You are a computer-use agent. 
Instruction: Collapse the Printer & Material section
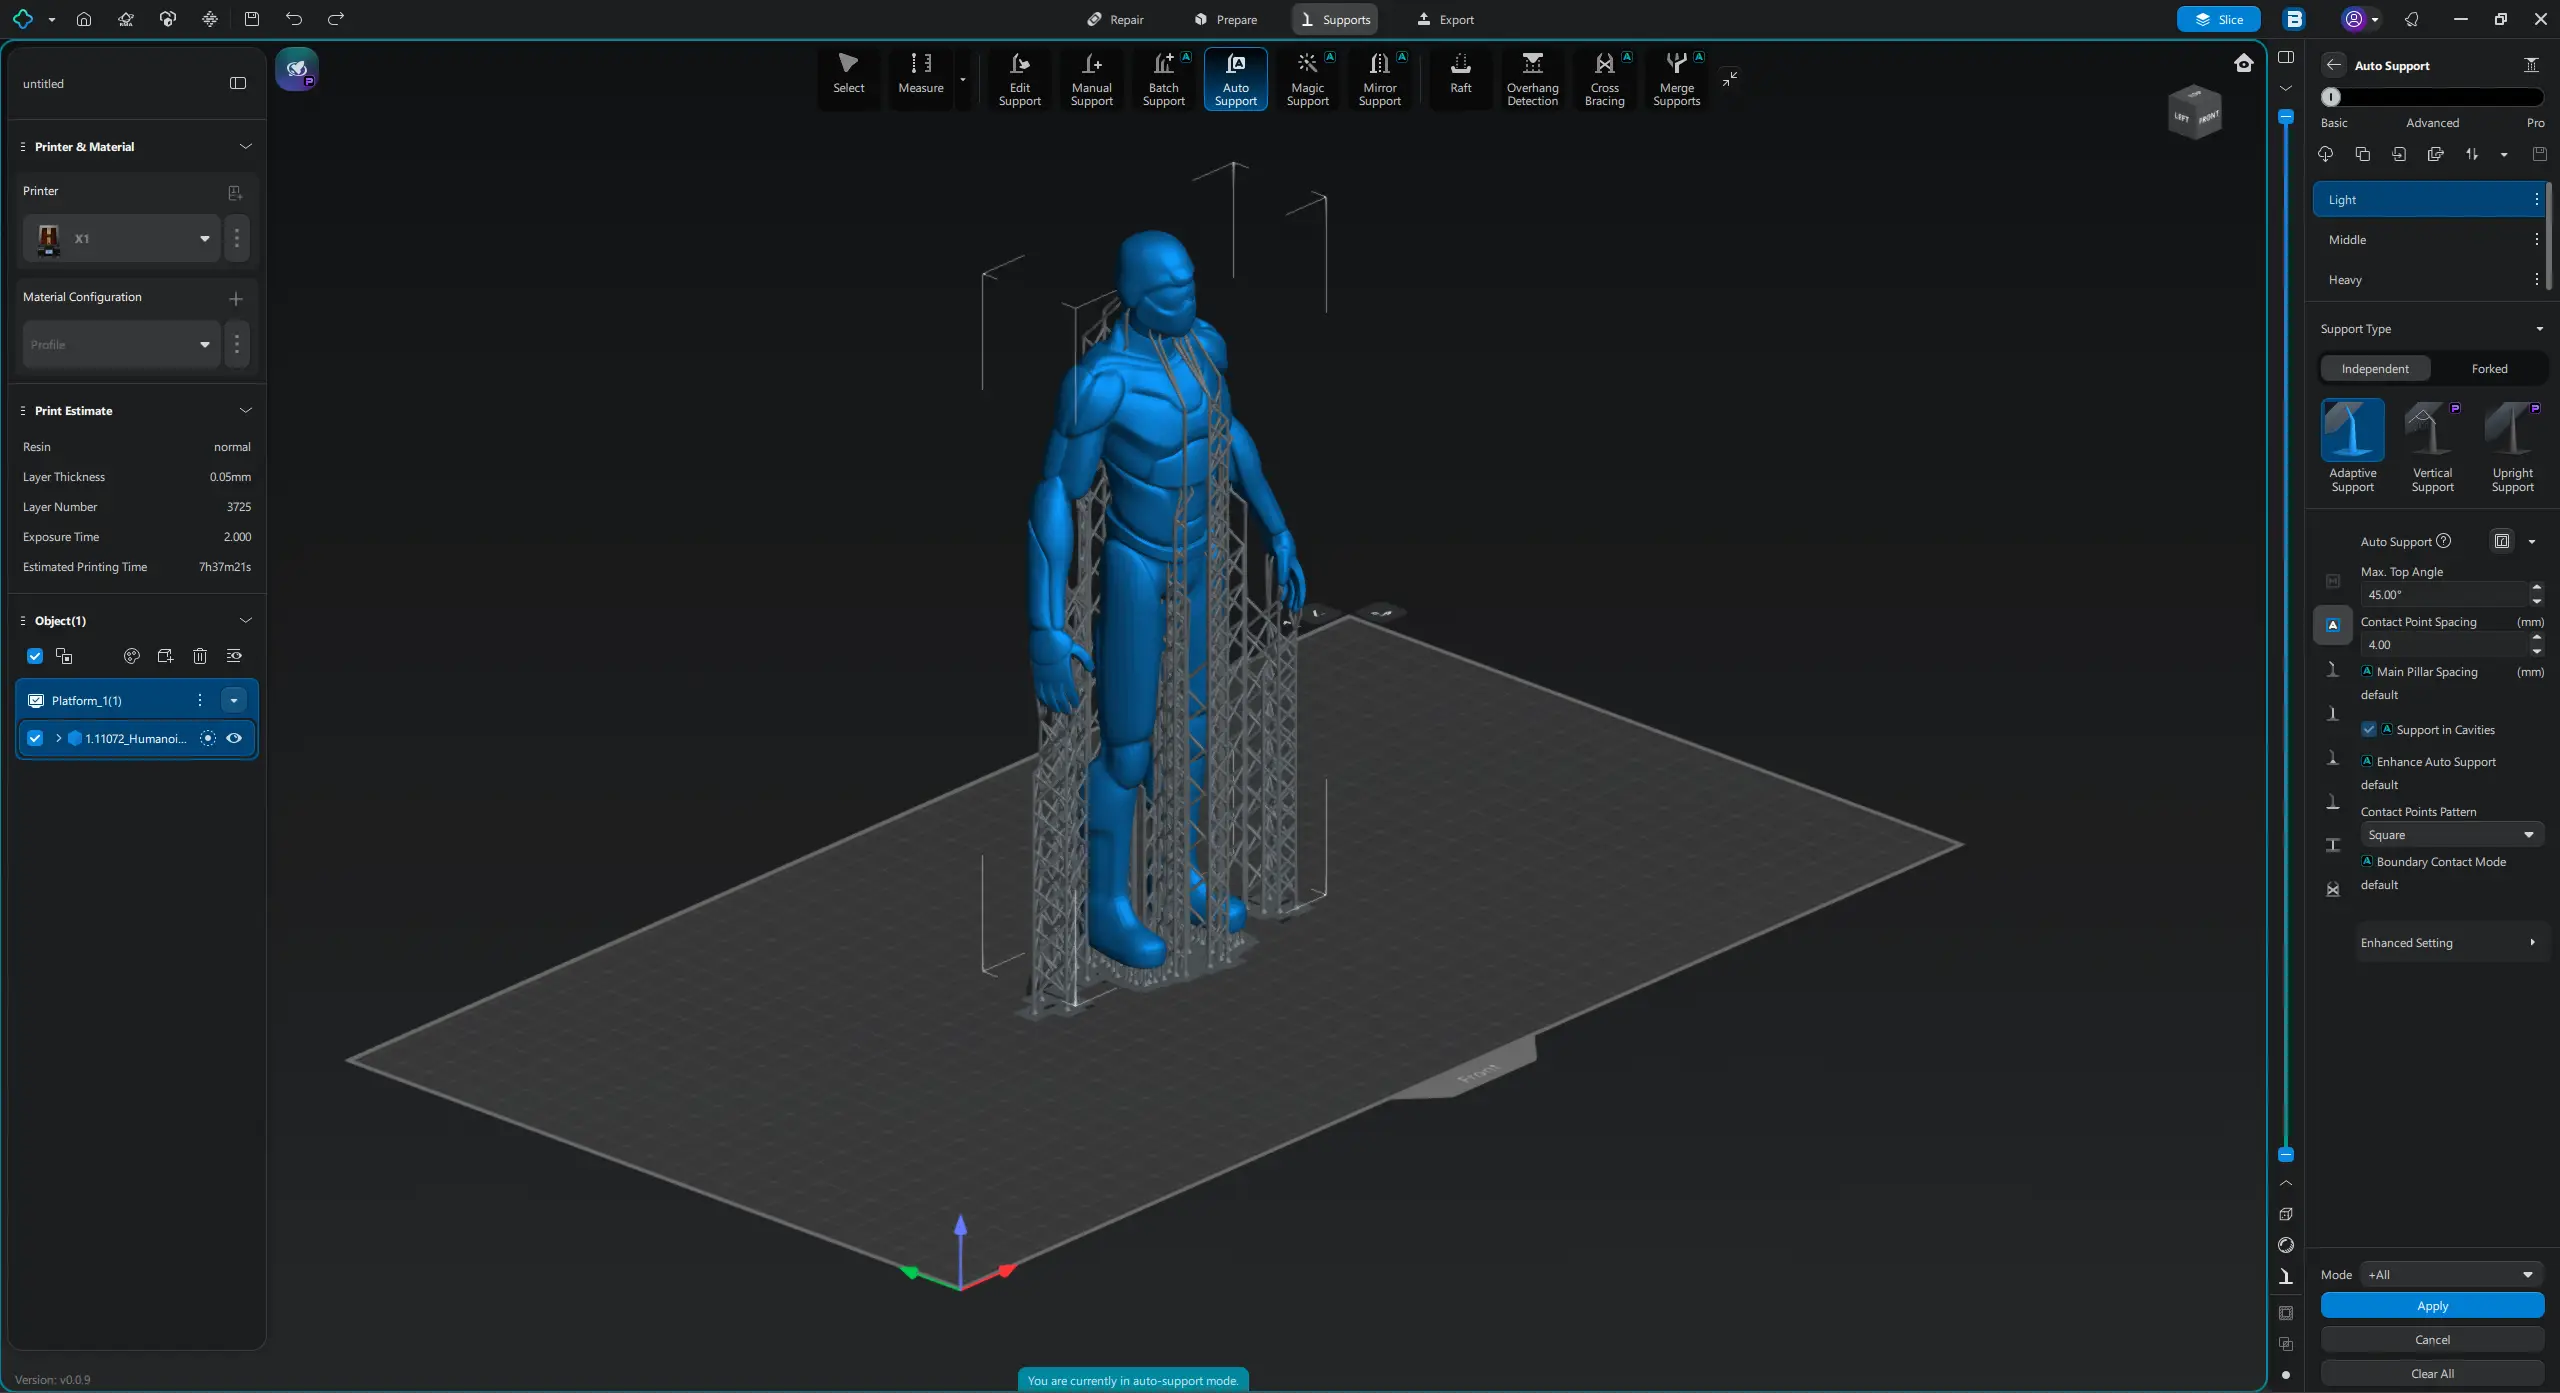pyautogui.click(x=245, y=147)
